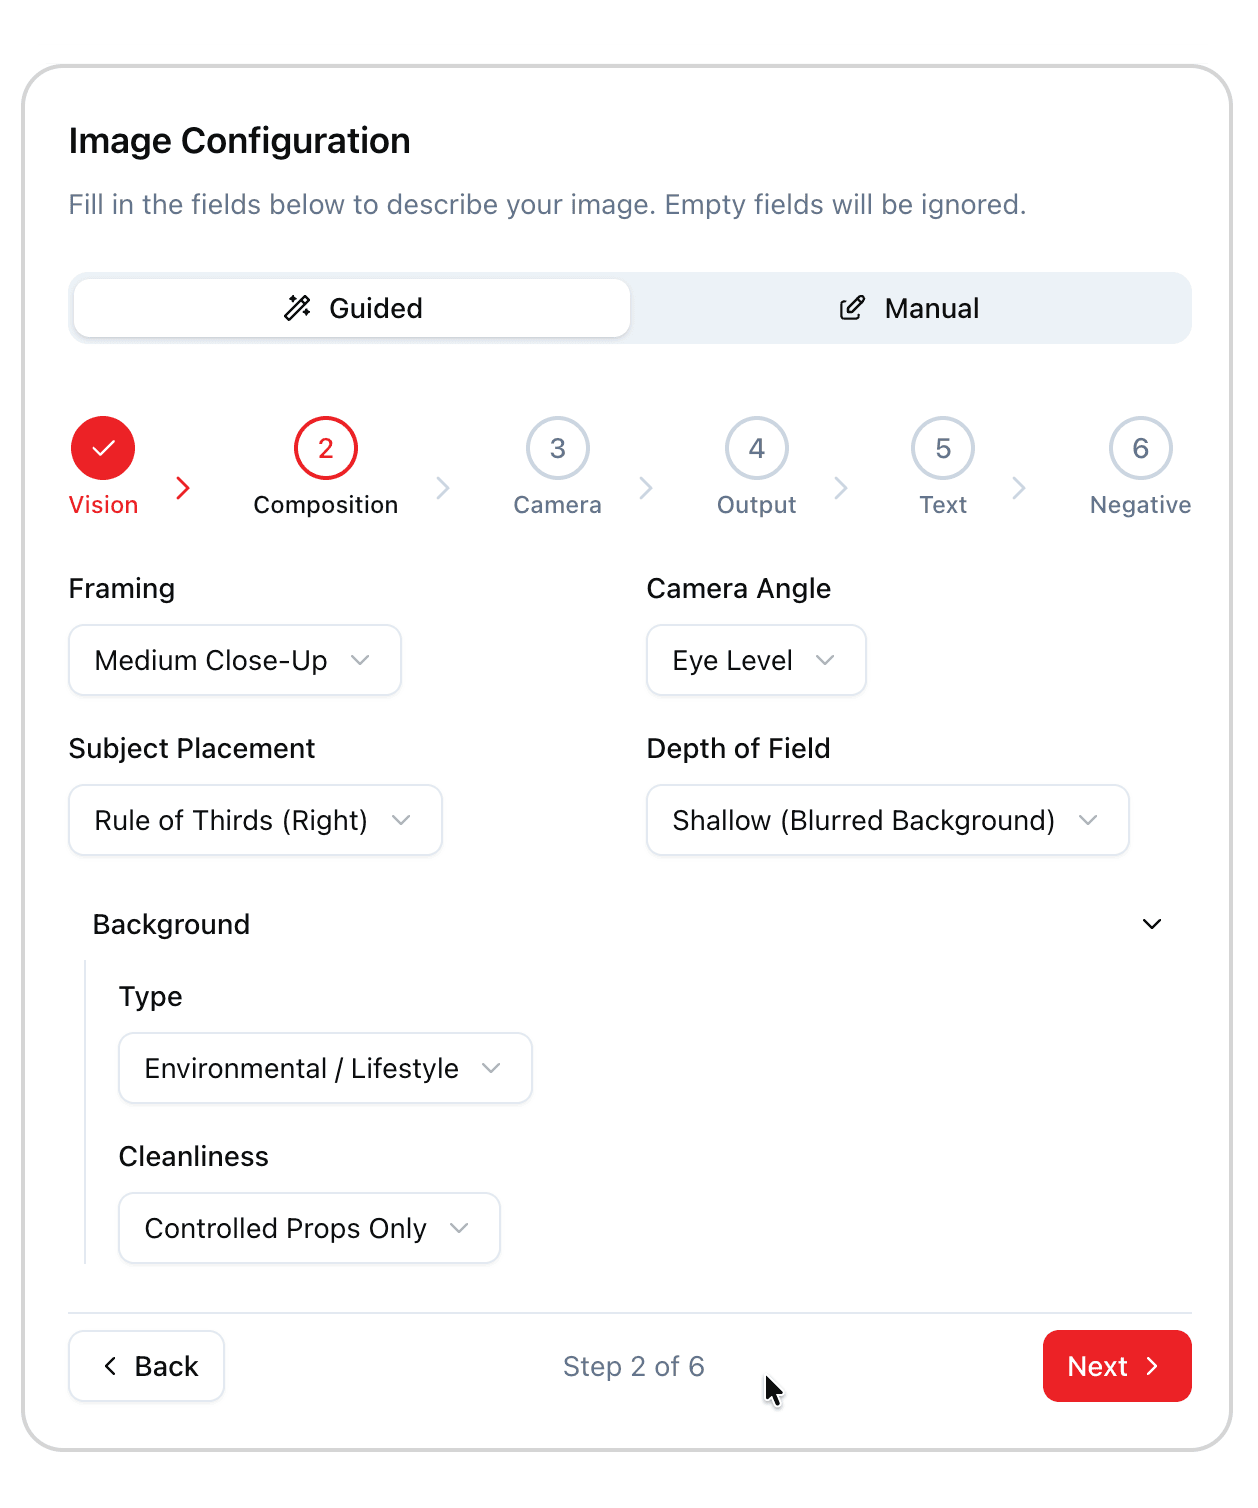Click the Back button
The width and height of the screenshot is (1258, 1508).
tap(147, 1366)
